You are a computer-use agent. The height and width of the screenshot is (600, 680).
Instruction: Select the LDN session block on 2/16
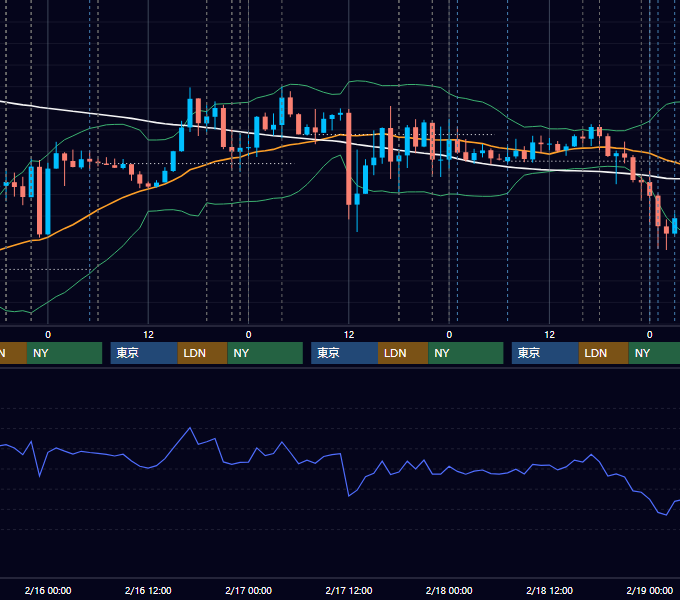click(203, 353)
